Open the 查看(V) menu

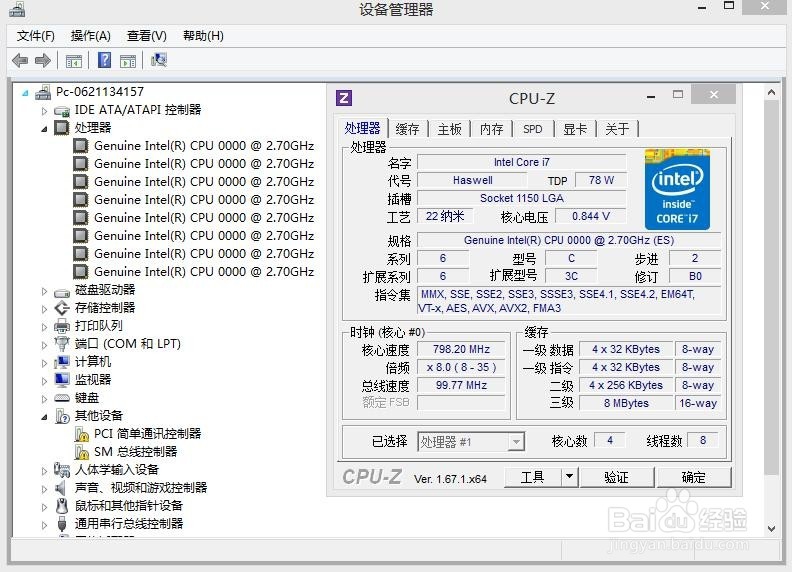pyautogui.click(x=146, y=36)
